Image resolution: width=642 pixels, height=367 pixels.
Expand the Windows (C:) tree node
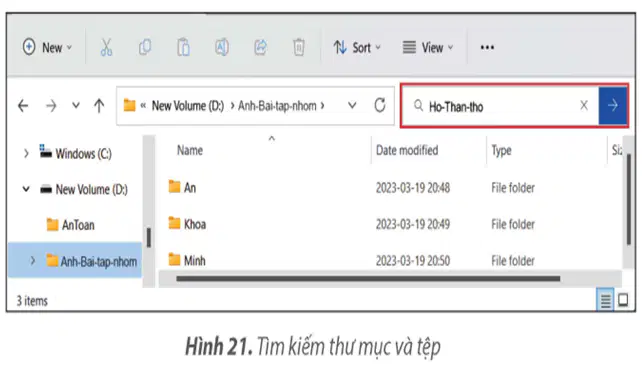(x=26, y=154)
